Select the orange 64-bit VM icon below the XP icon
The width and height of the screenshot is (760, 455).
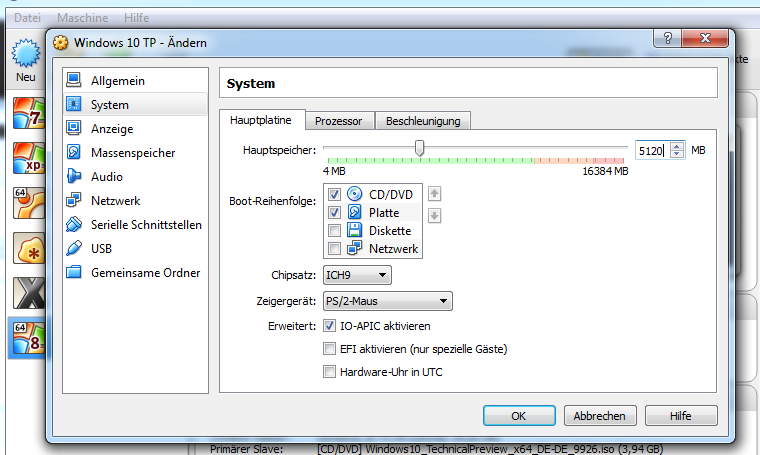(x=29, y=203)
